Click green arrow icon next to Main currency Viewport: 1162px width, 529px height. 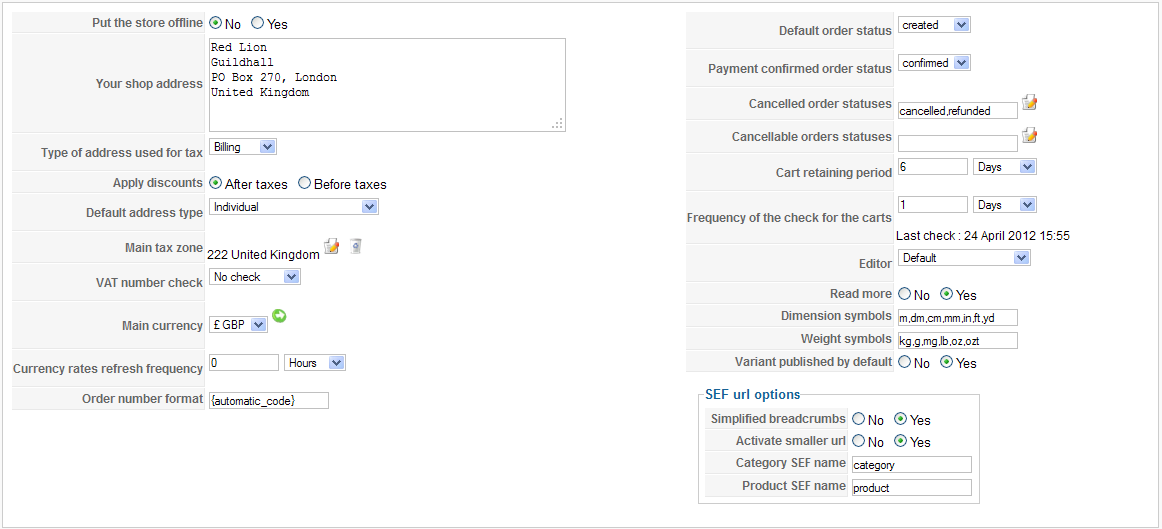pyautogui.click(x=279, y=316)
